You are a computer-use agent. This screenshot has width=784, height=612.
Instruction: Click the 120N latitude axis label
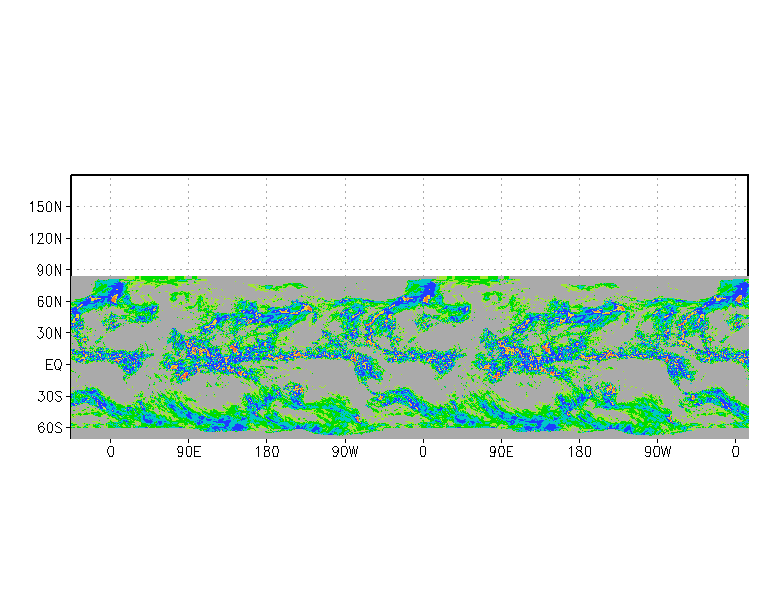[x=46, y=238]
